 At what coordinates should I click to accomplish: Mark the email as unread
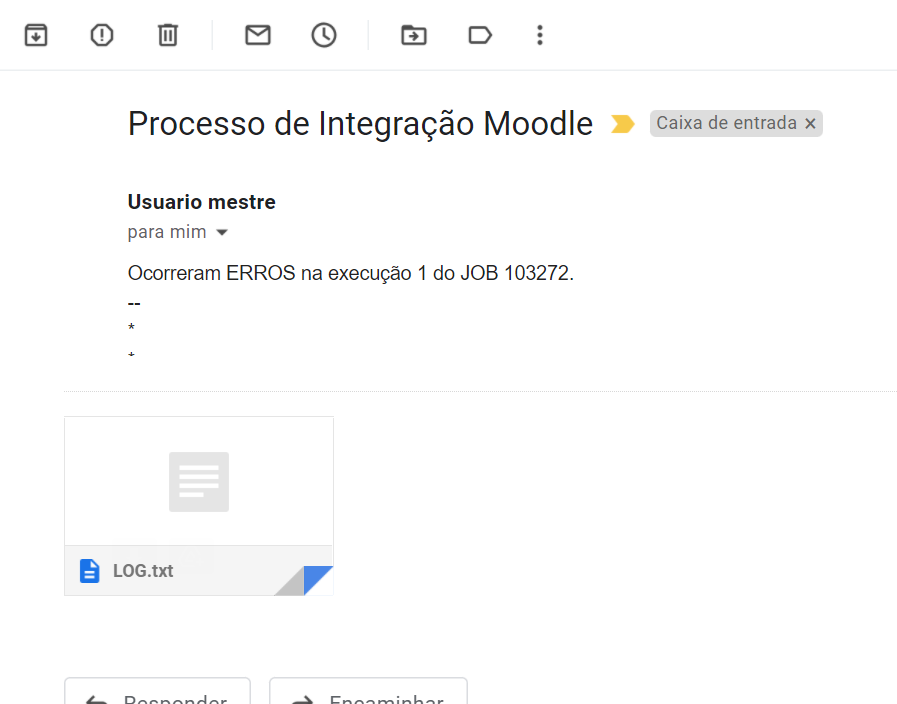(x=258, y=35)
